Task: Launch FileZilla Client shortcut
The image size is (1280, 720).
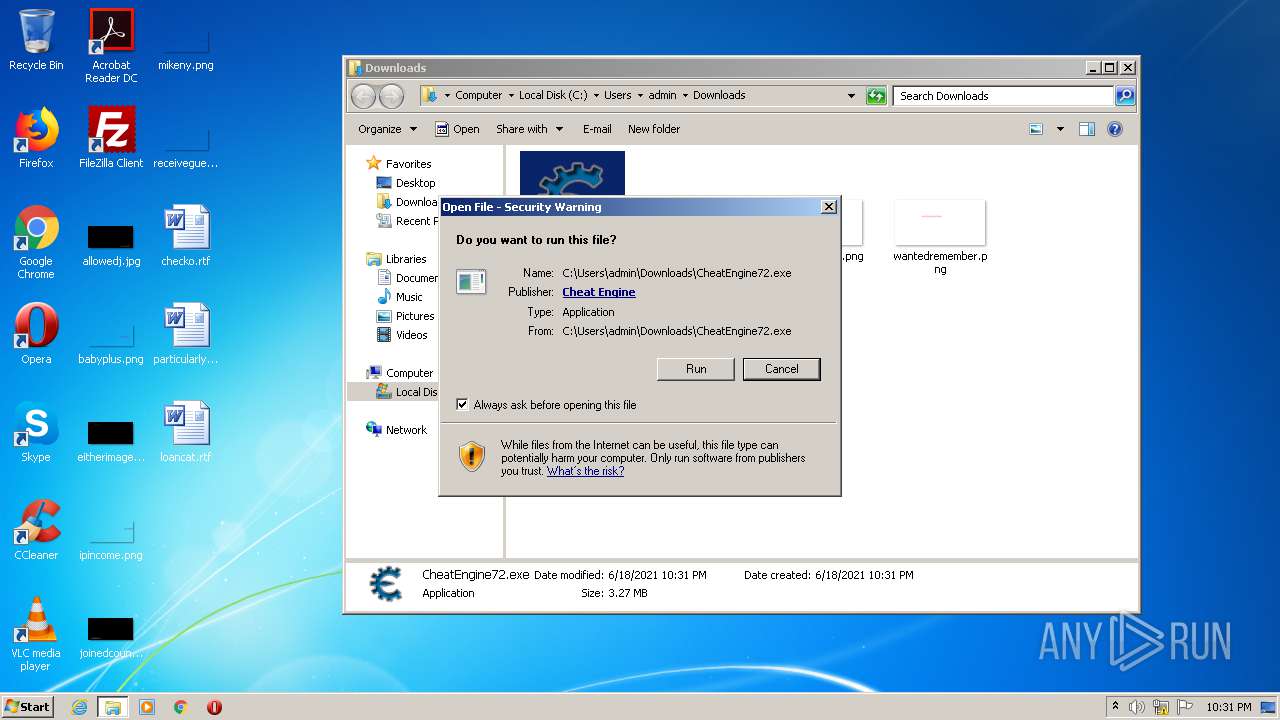Action: (111, 138)
